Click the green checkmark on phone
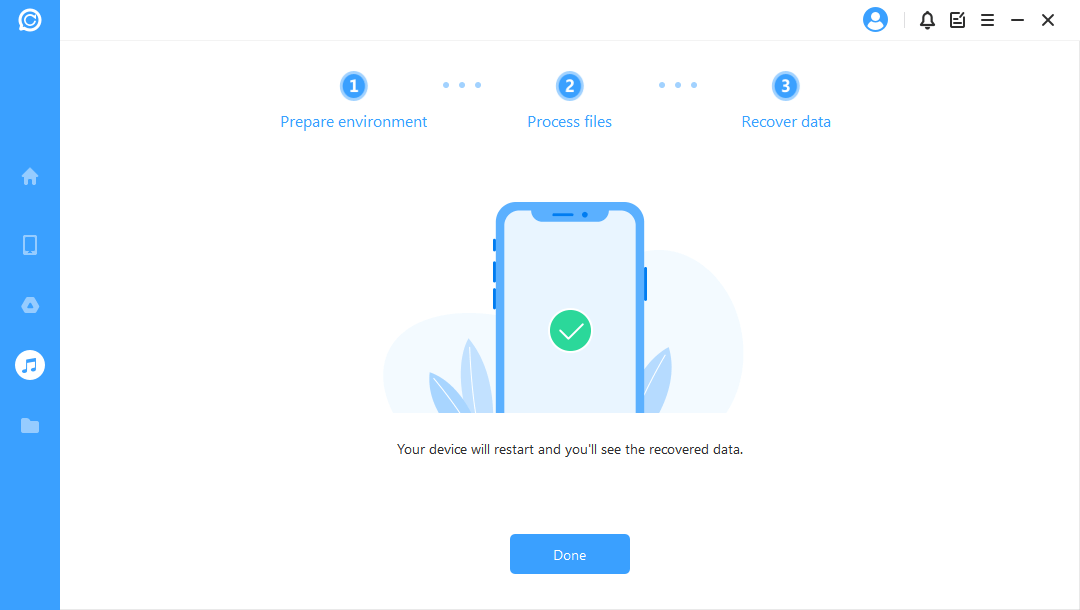1080x610 pixels. 570,330
